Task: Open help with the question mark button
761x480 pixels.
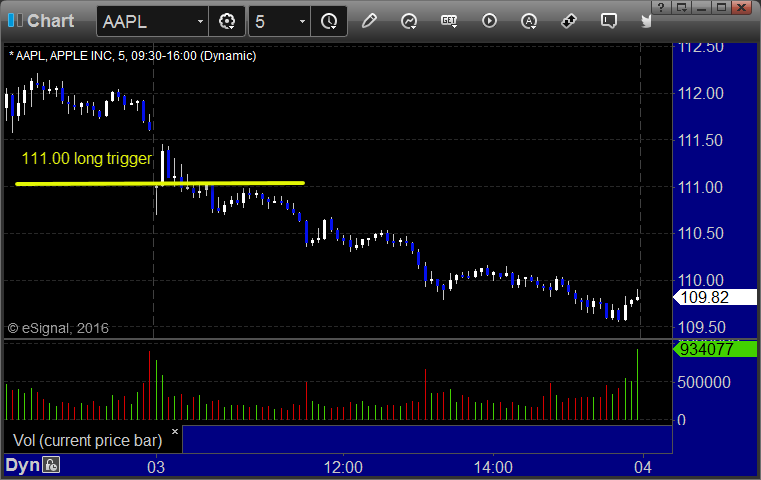Action: [661, 7]
